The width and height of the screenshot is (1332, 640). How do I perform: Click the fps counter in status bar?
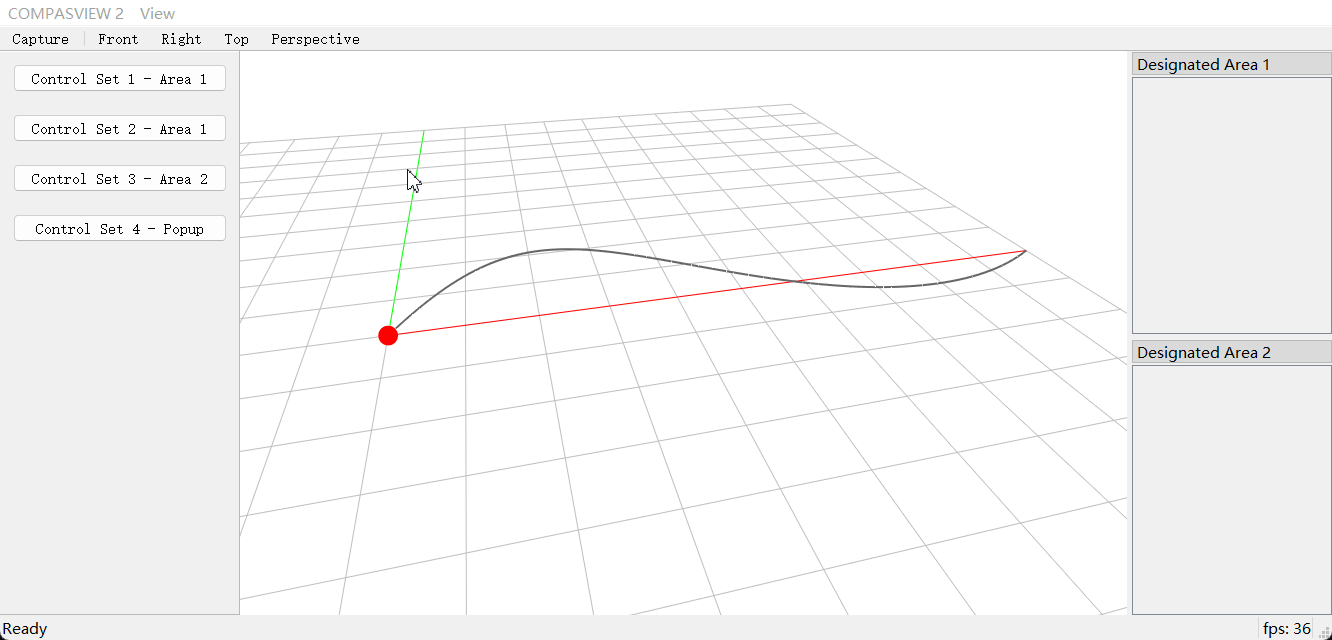(x=1286, y=628)
